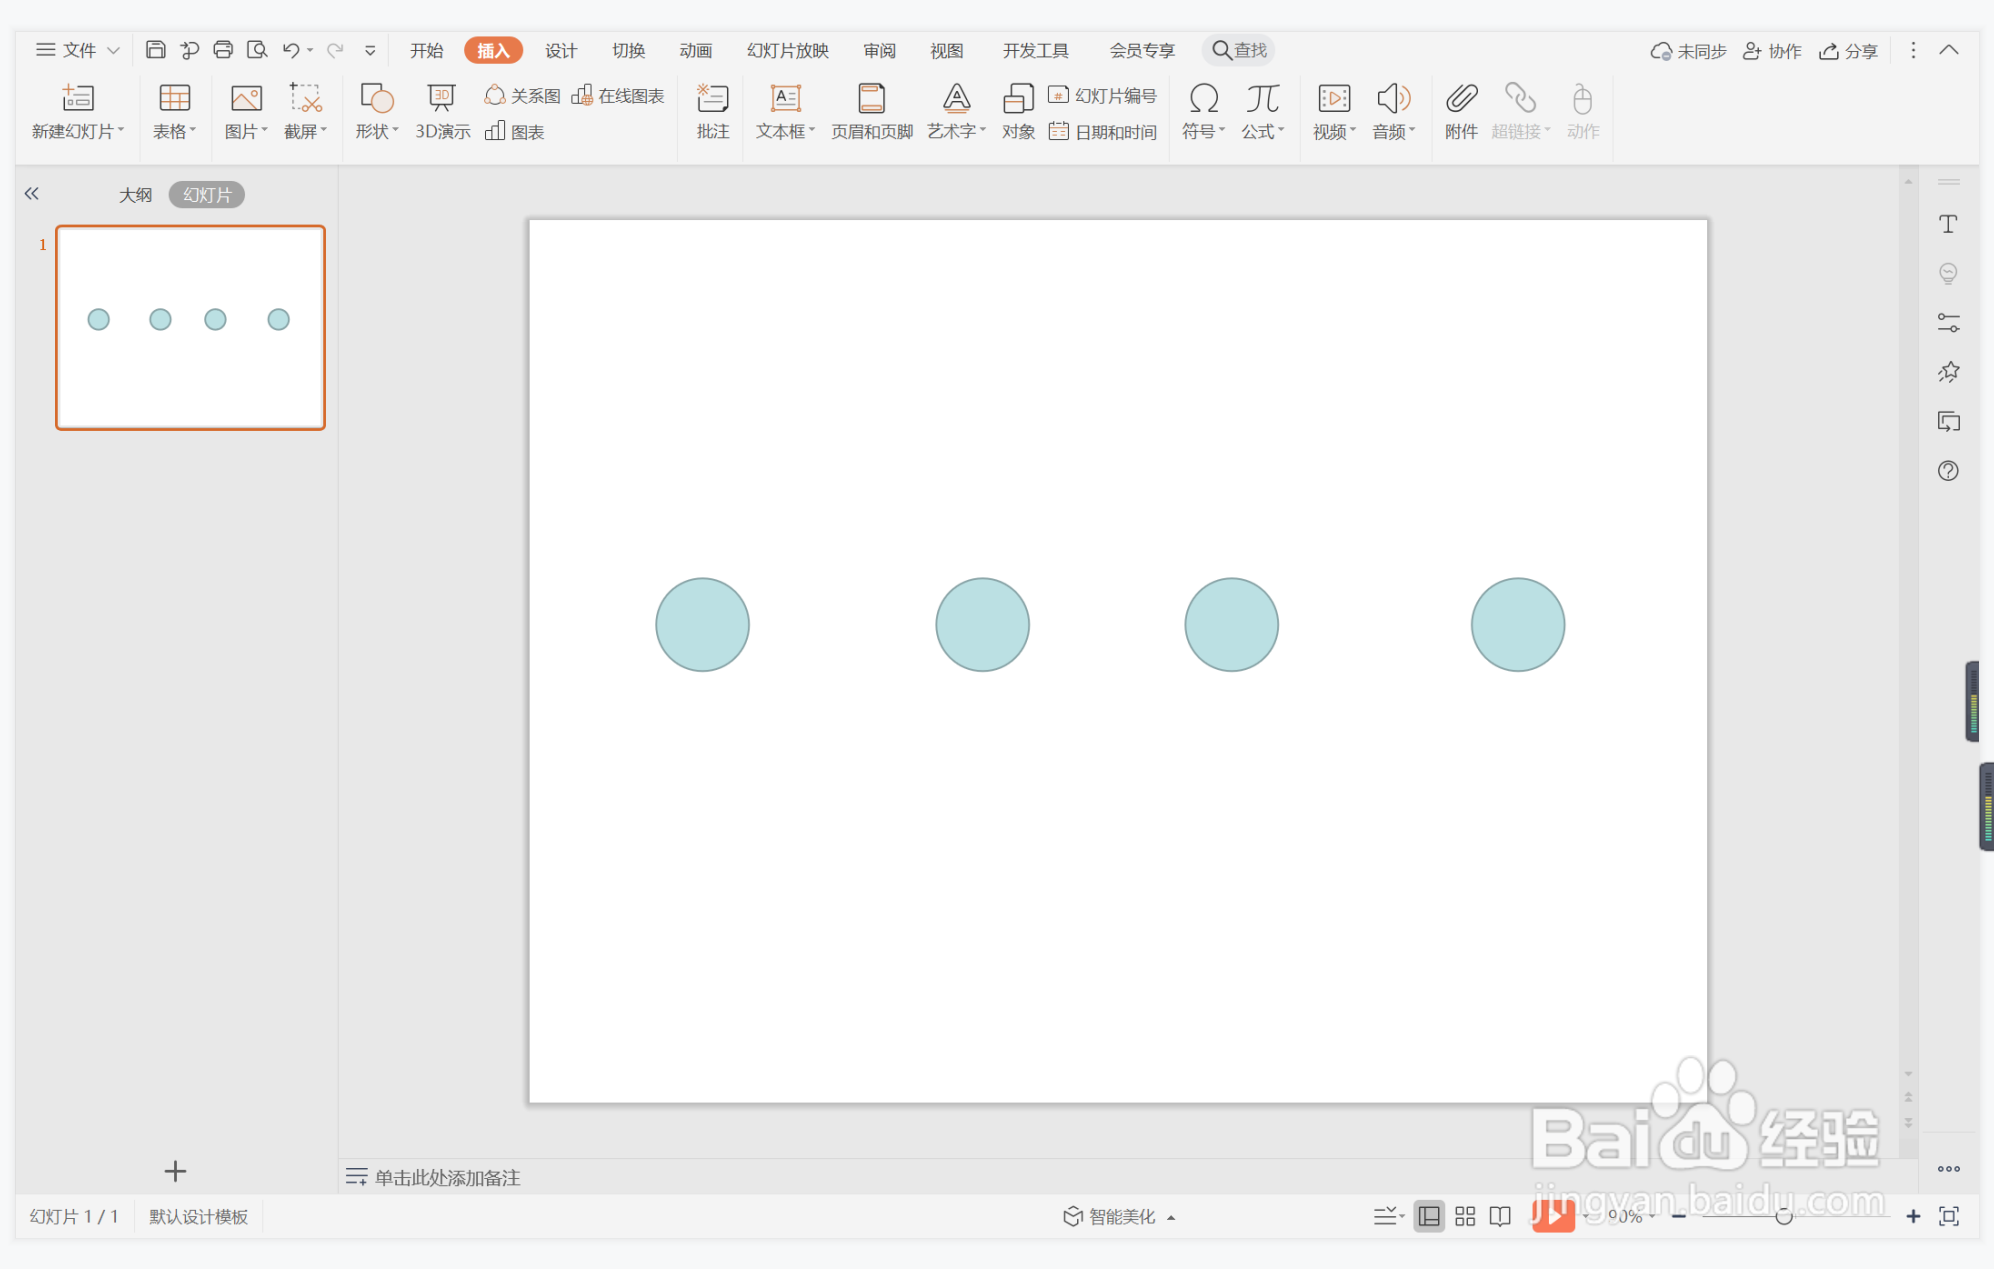
Task: Insert an attachment (附件)
Action: tap(1461, 112)
